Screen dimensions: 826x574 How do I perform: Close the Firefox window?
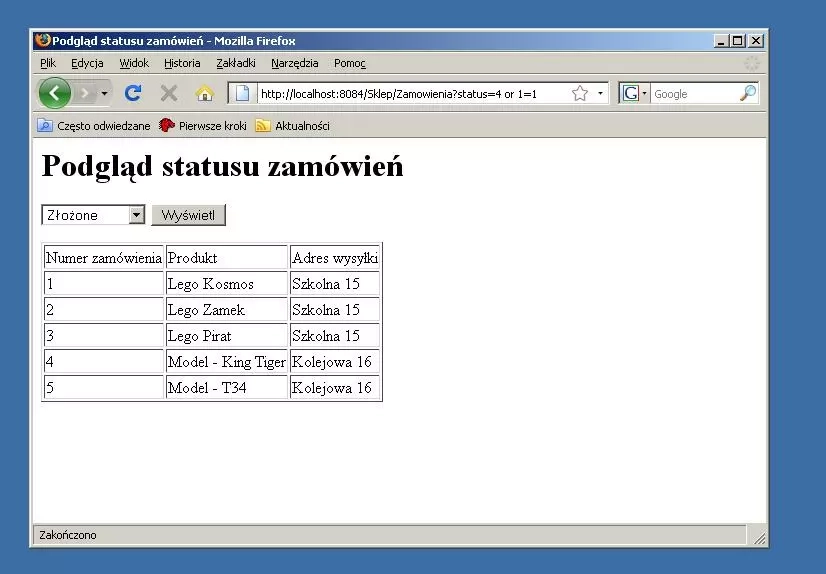(x=756, y=41)
